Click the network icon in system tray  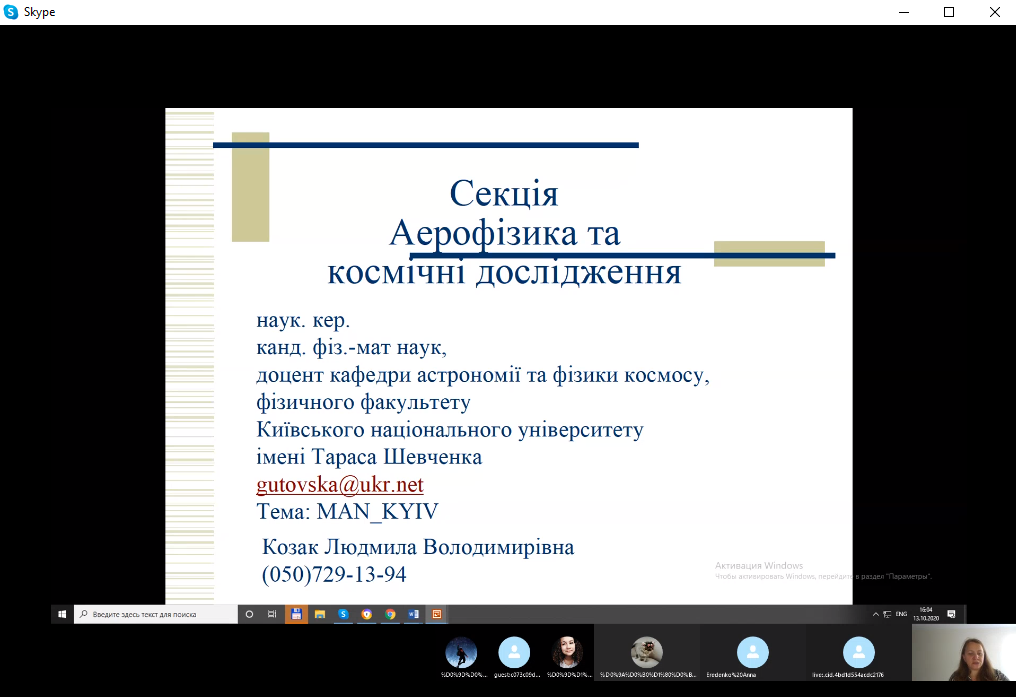(888, 614)
